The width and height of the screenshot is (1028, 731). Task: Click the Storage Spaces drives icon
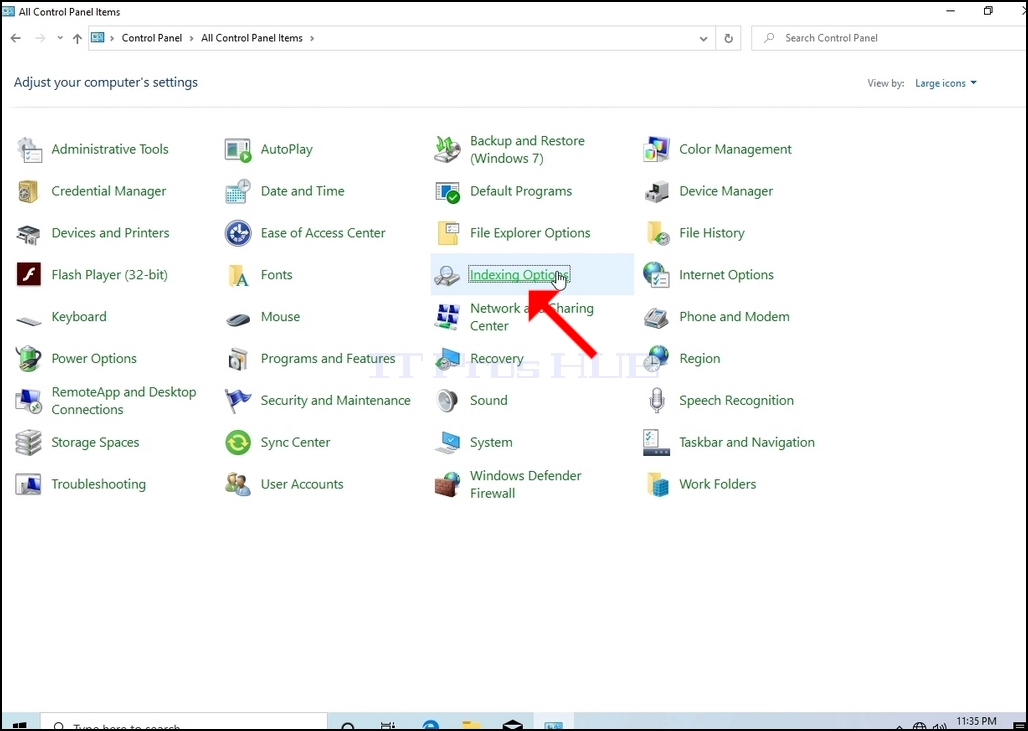(x=29, y=443)
